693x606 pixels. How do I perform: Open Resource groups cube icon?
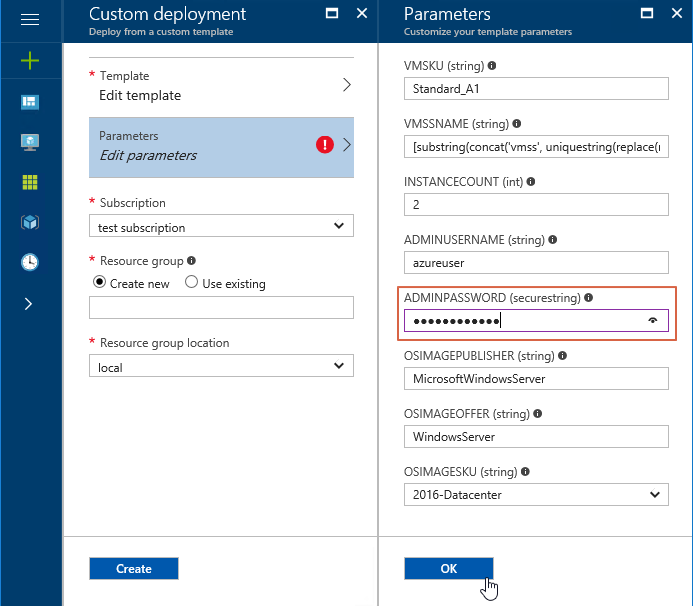[30, 222]
